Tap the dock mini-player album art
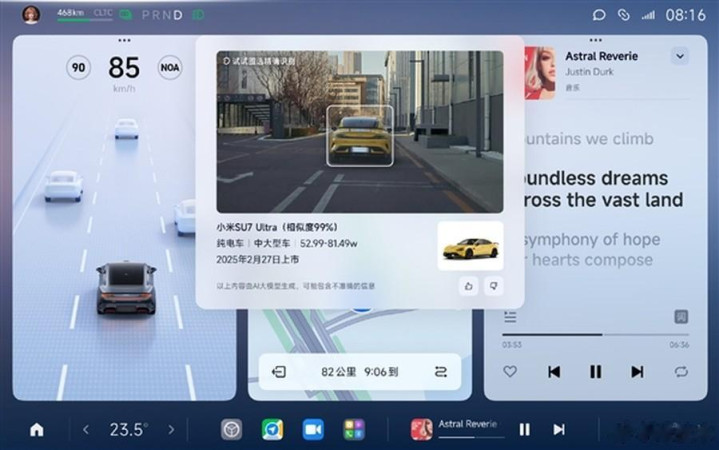The height and width of the screenshot is (450, 719). coord(421,430)
